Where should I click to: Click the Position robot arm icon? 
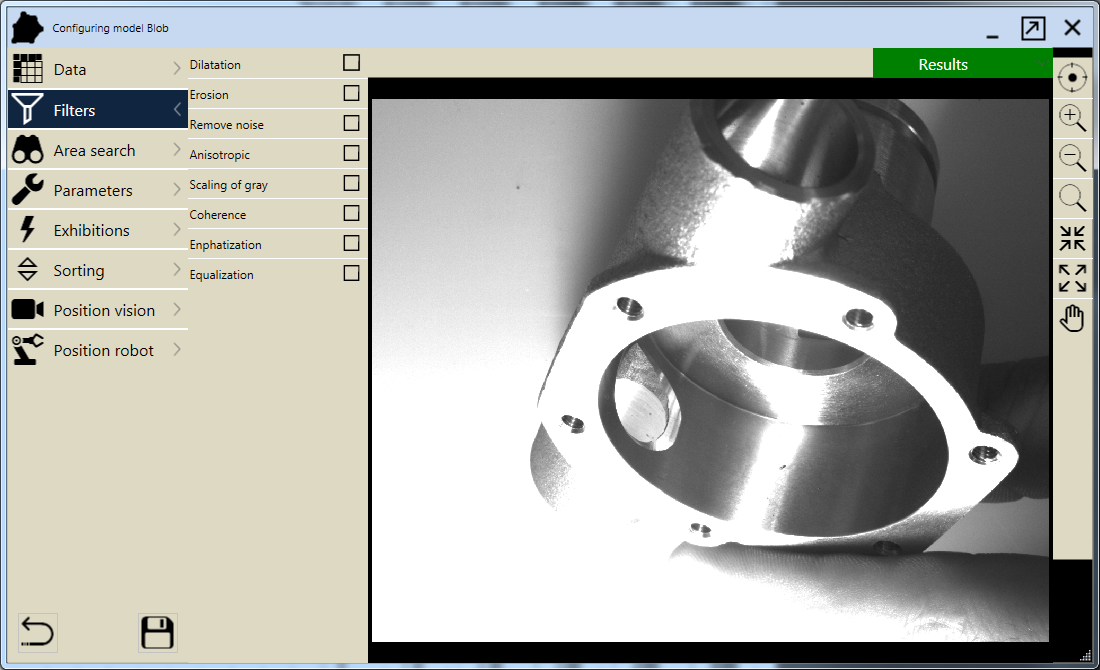coord(27,349)
